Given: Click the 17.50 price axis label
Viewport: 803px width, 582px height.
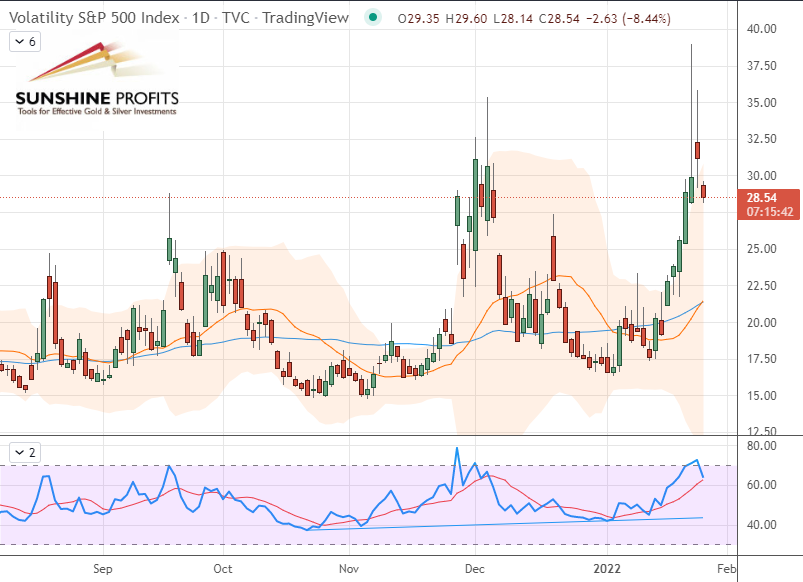Looking at the screenshot, I should 762,359.
